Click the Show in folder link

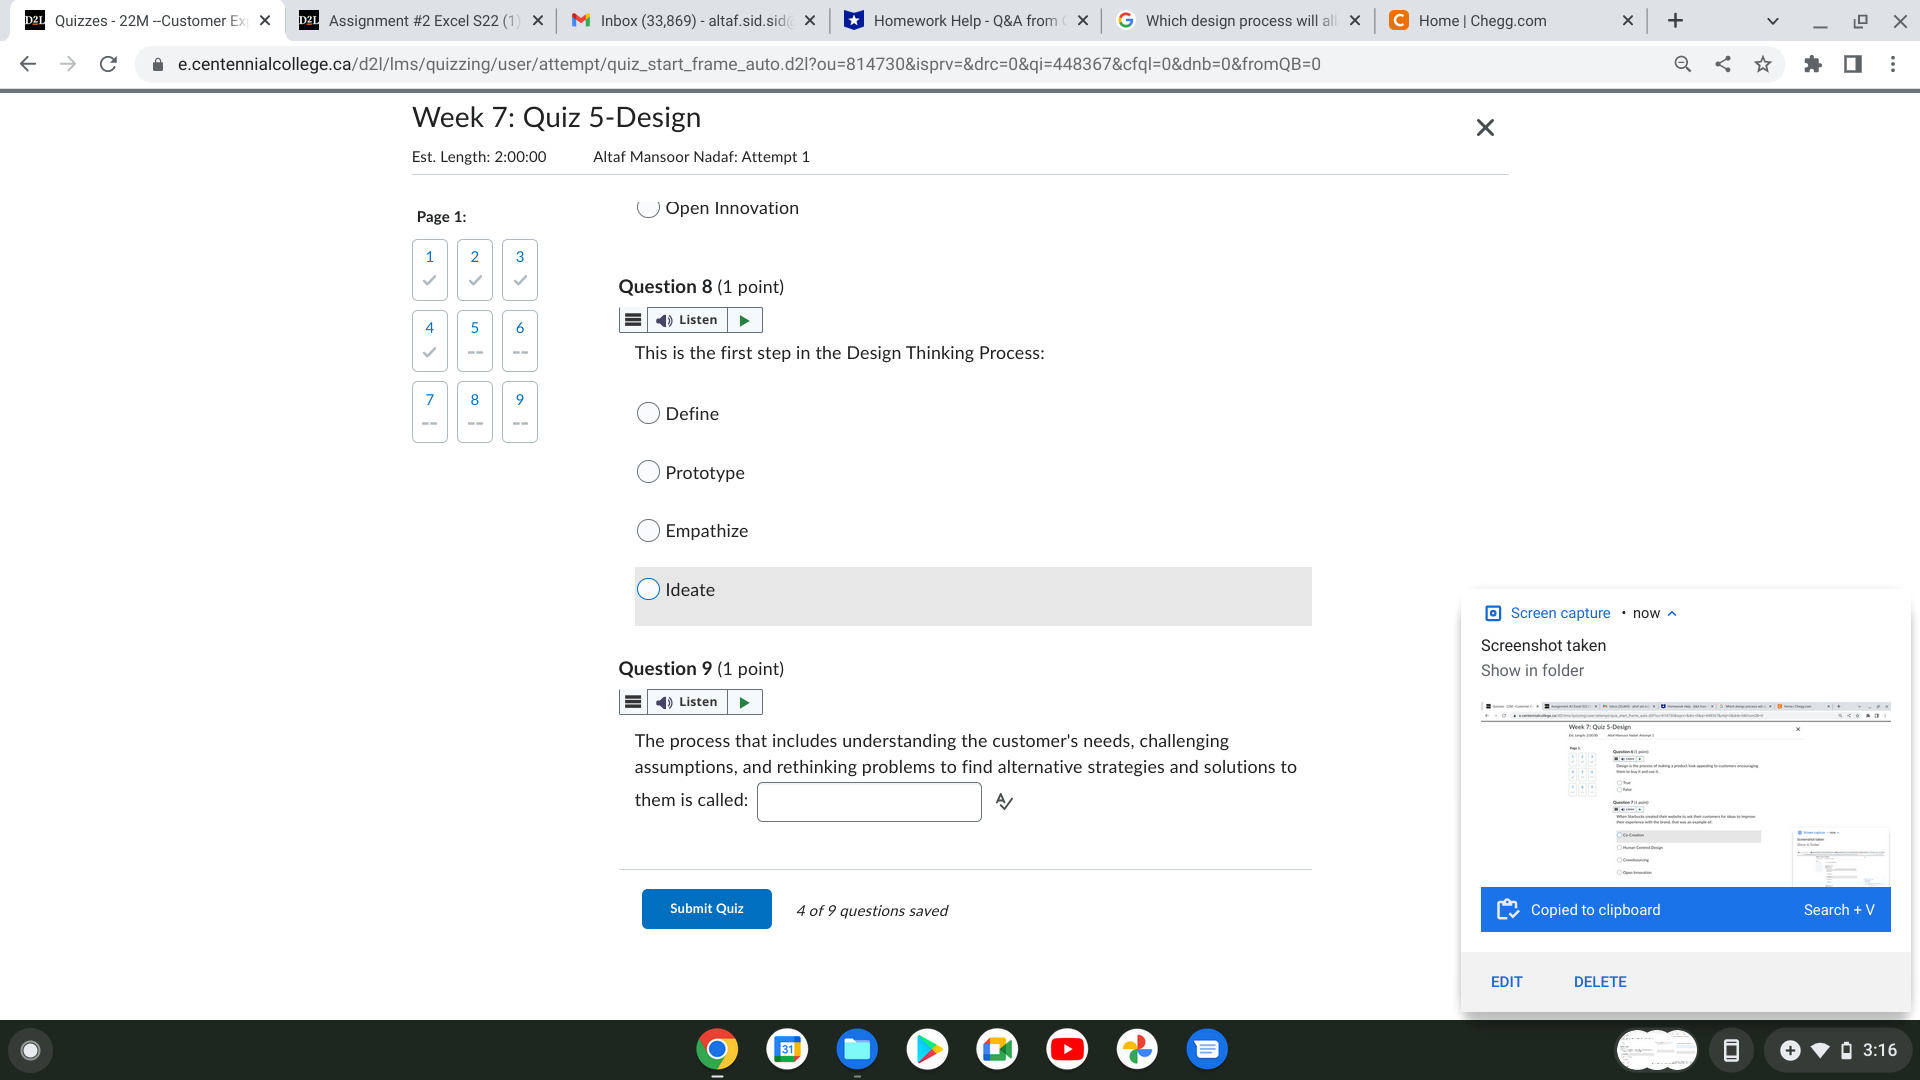pyautogui.click(x=1532, y=670)
